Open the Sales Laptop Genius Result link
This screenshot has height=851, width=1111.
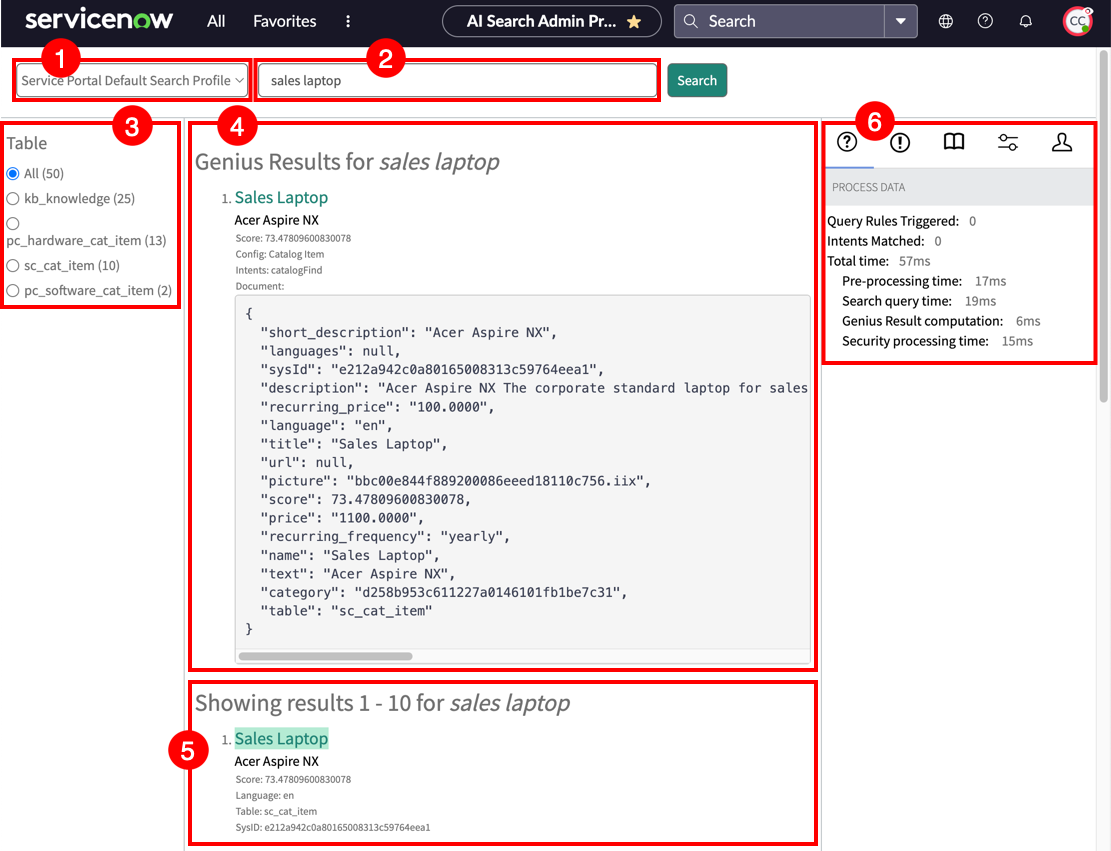coord(281,198)
